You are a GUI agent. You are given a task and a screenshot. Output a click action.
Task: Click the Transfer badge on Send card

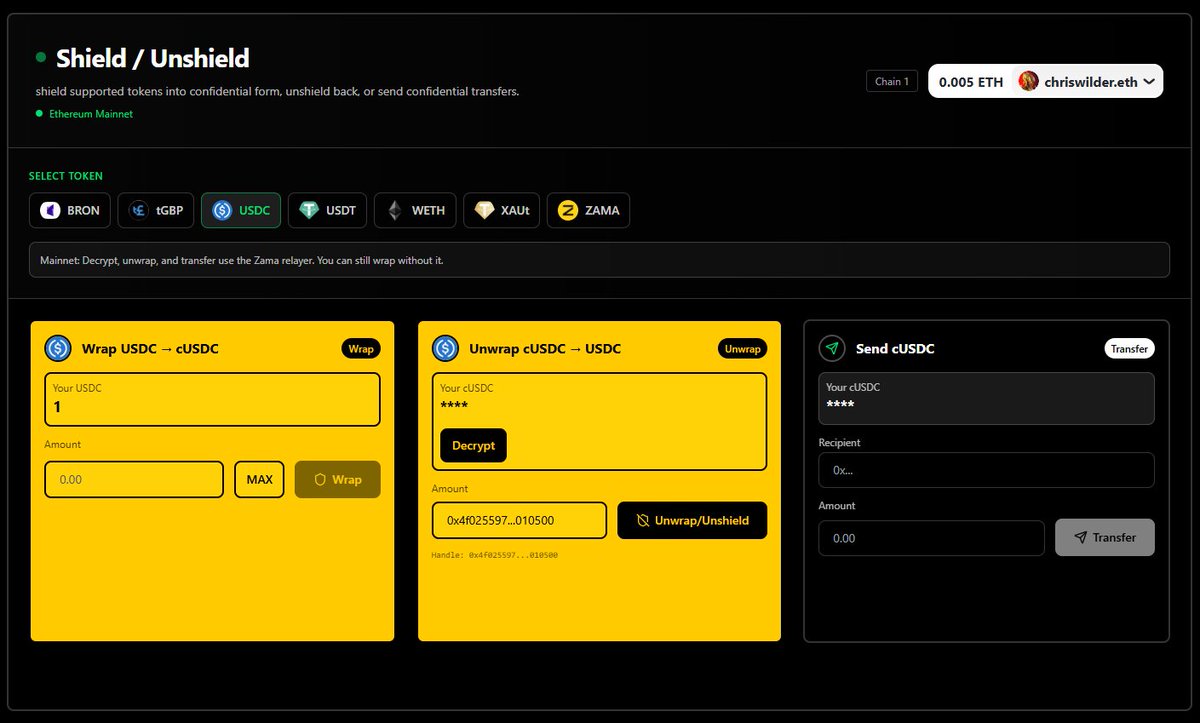(1129, 349)
